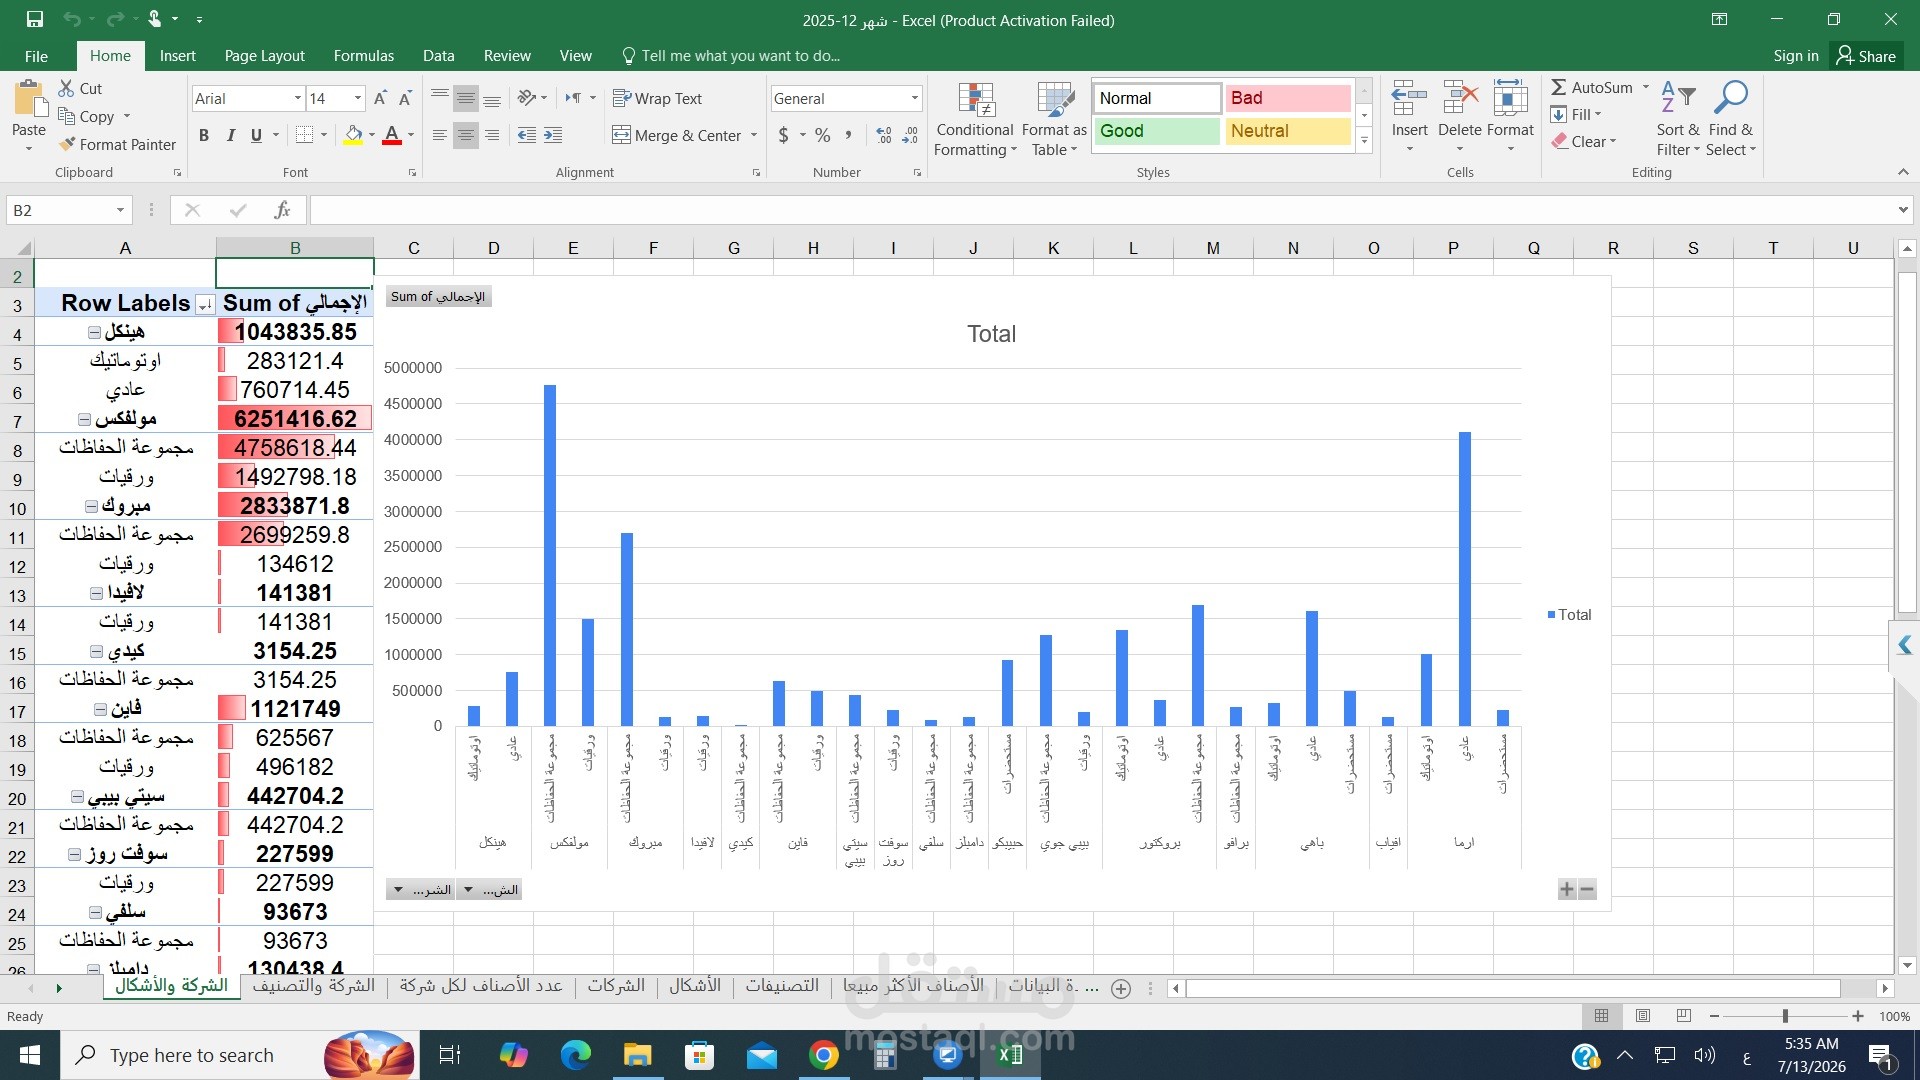Switch to Page Break Preview view
The image size is (1920, 1080).
1684,1016
